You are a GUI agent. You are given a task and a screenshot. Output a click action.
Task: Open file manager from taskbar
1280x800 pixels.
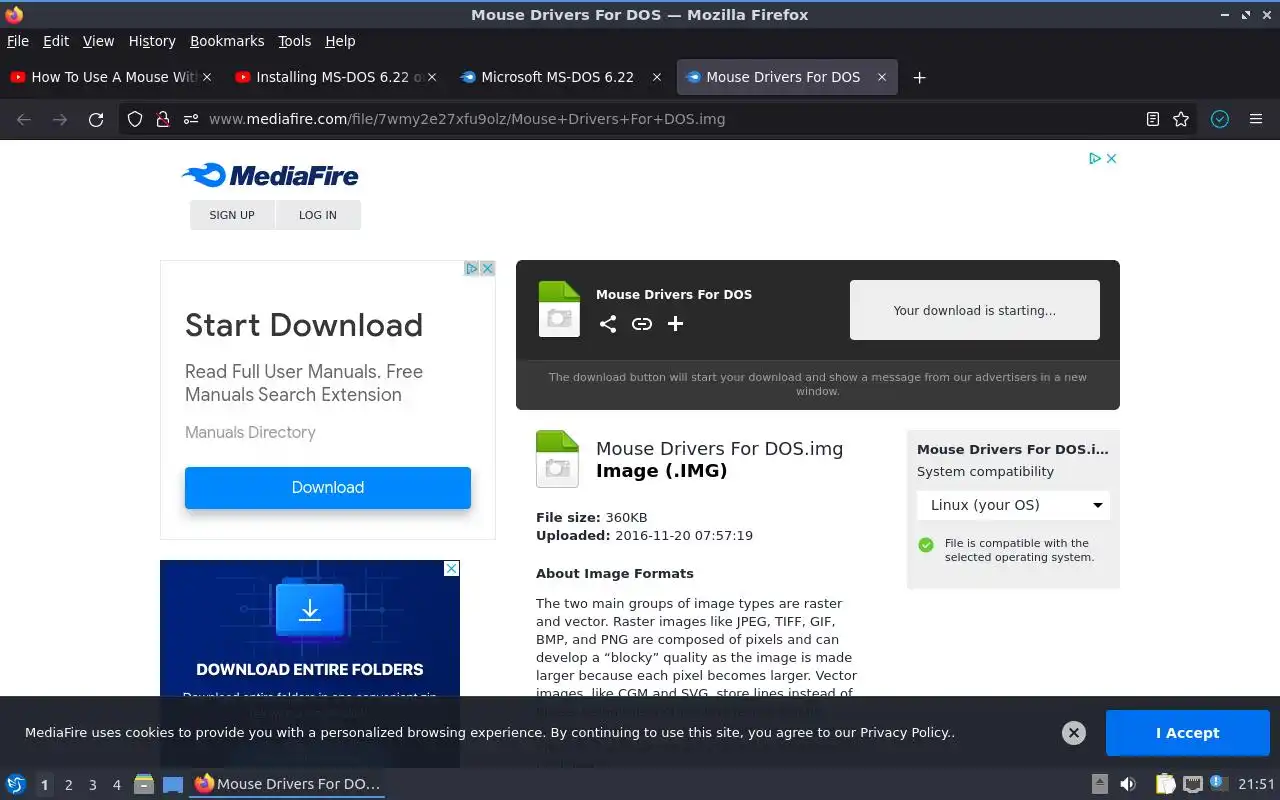(x=144, y=784)
